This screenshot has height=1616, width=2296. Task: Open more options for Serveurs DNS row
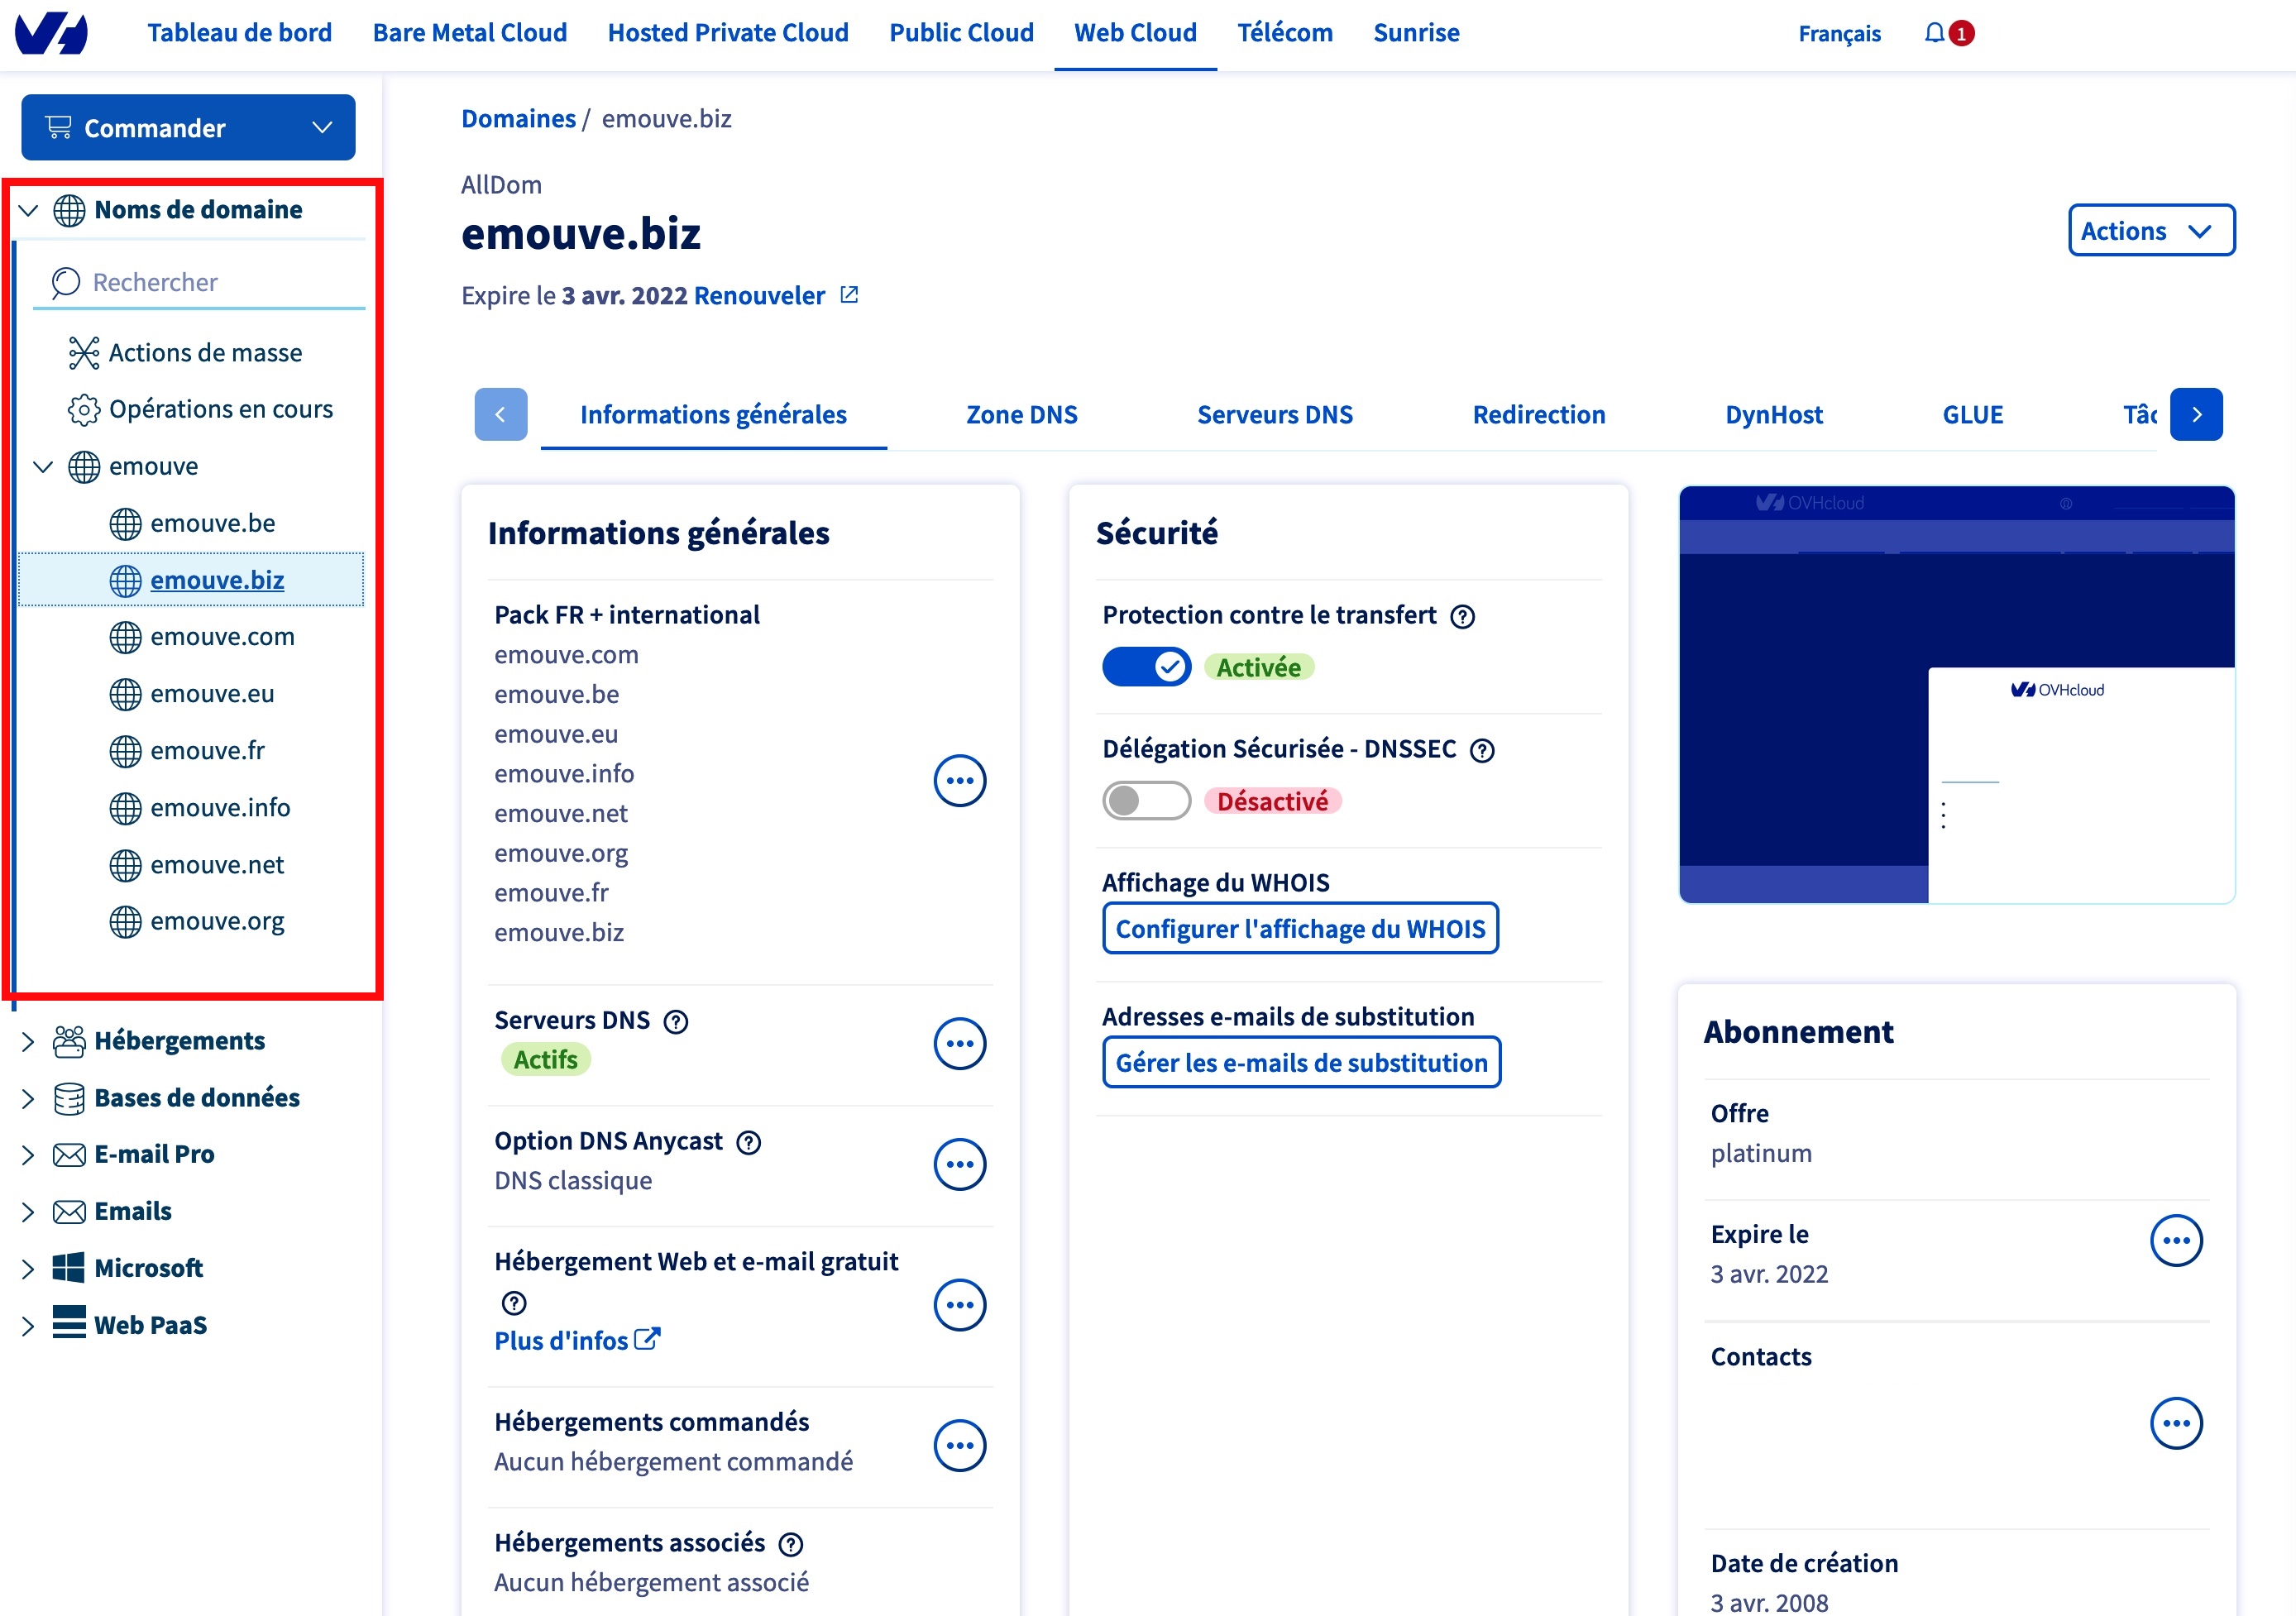point(959,1043)
